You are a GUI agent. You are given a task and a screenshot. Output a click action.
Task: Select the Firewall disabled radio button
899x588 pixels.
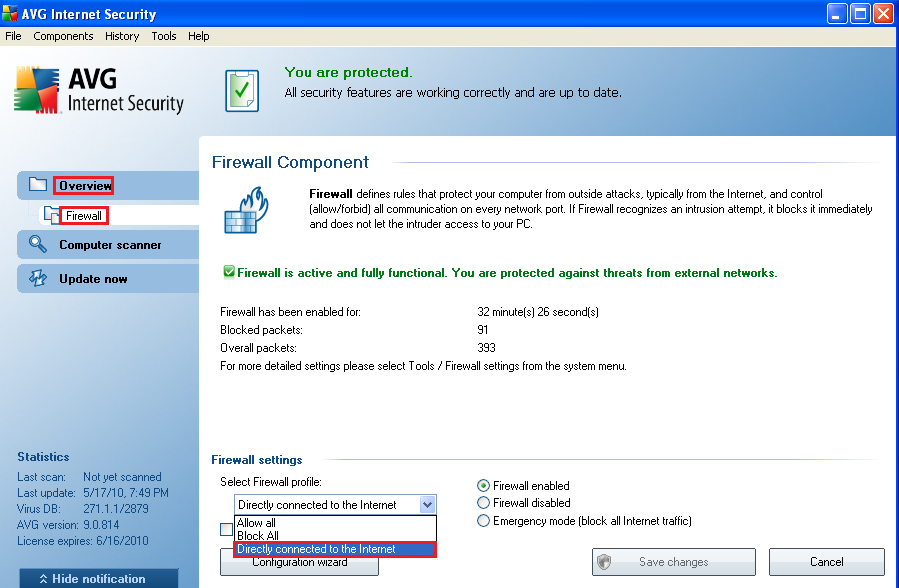(x=483, y=503)
